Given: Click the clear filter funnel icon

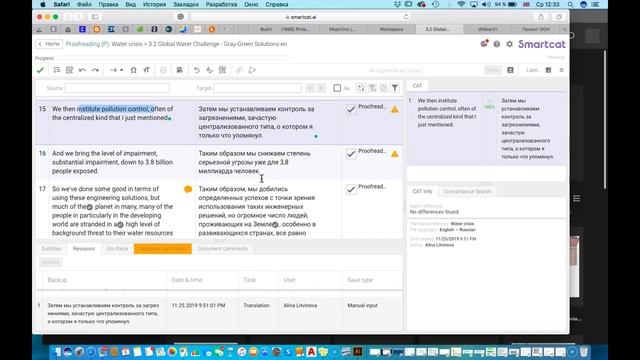Looking at the screenshot, I should click(372, 88).
